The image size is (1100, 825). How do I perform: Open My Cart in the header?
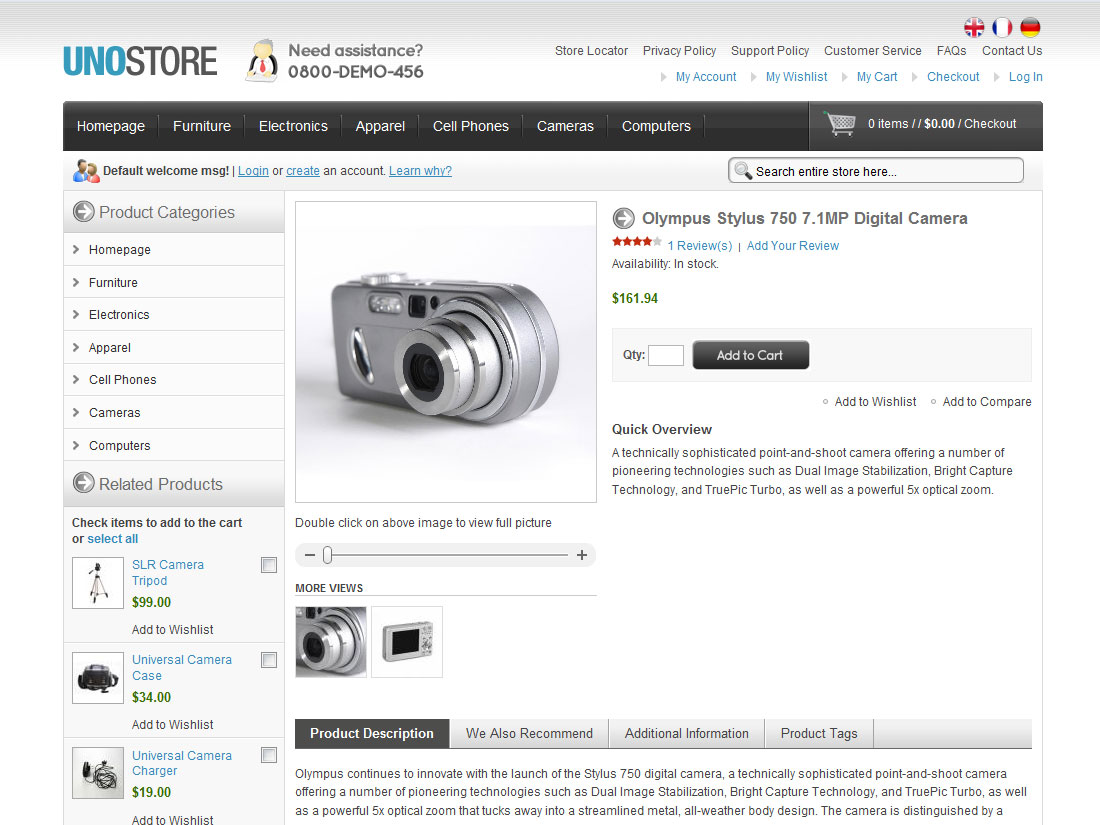pyautogui.click(x=877, y=76)
